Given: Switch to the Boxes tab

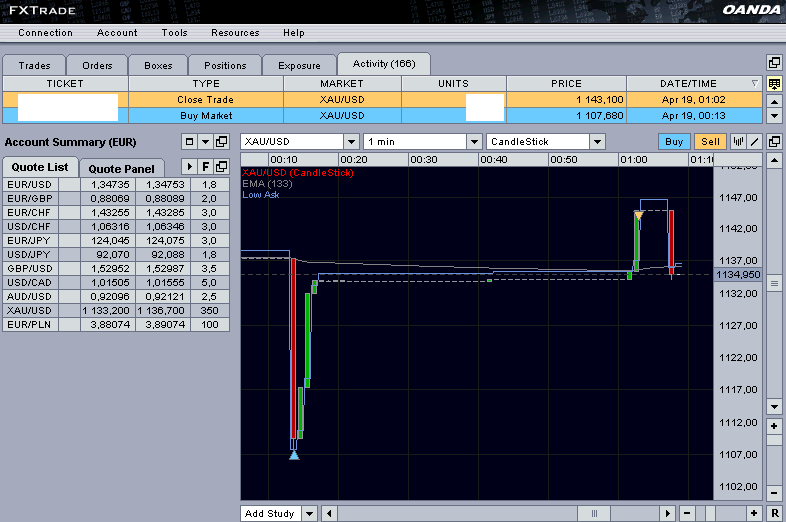Looking at the screenshot, I should tap(158, 66).
